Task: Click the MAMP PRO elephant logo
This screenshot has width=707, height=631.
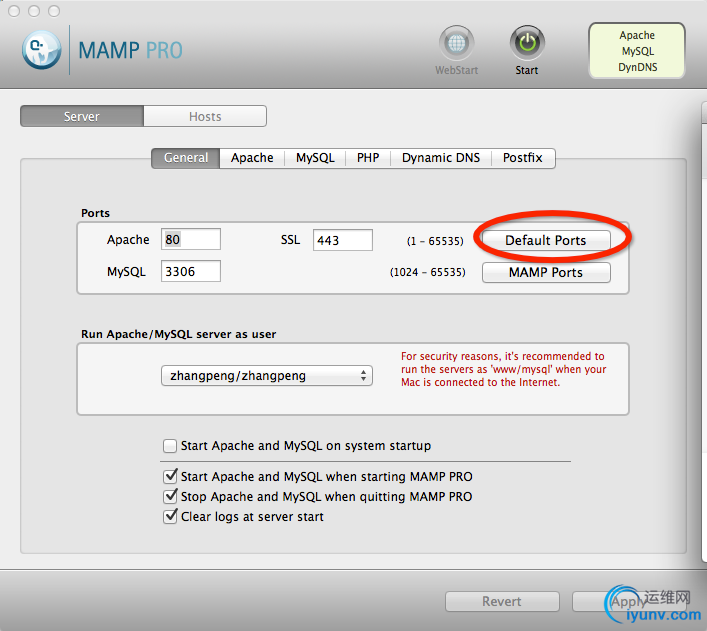Action: click(42, 50)
